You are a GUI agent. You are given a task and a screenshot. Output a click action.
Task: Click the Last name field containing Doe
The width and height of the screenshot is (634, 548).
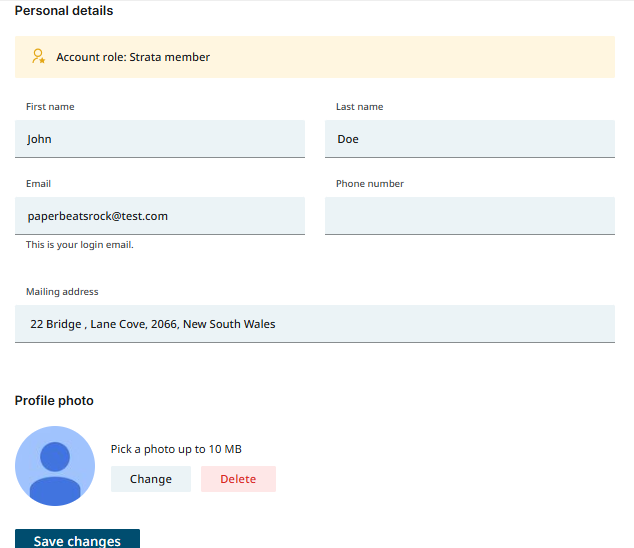click(470, 139)
